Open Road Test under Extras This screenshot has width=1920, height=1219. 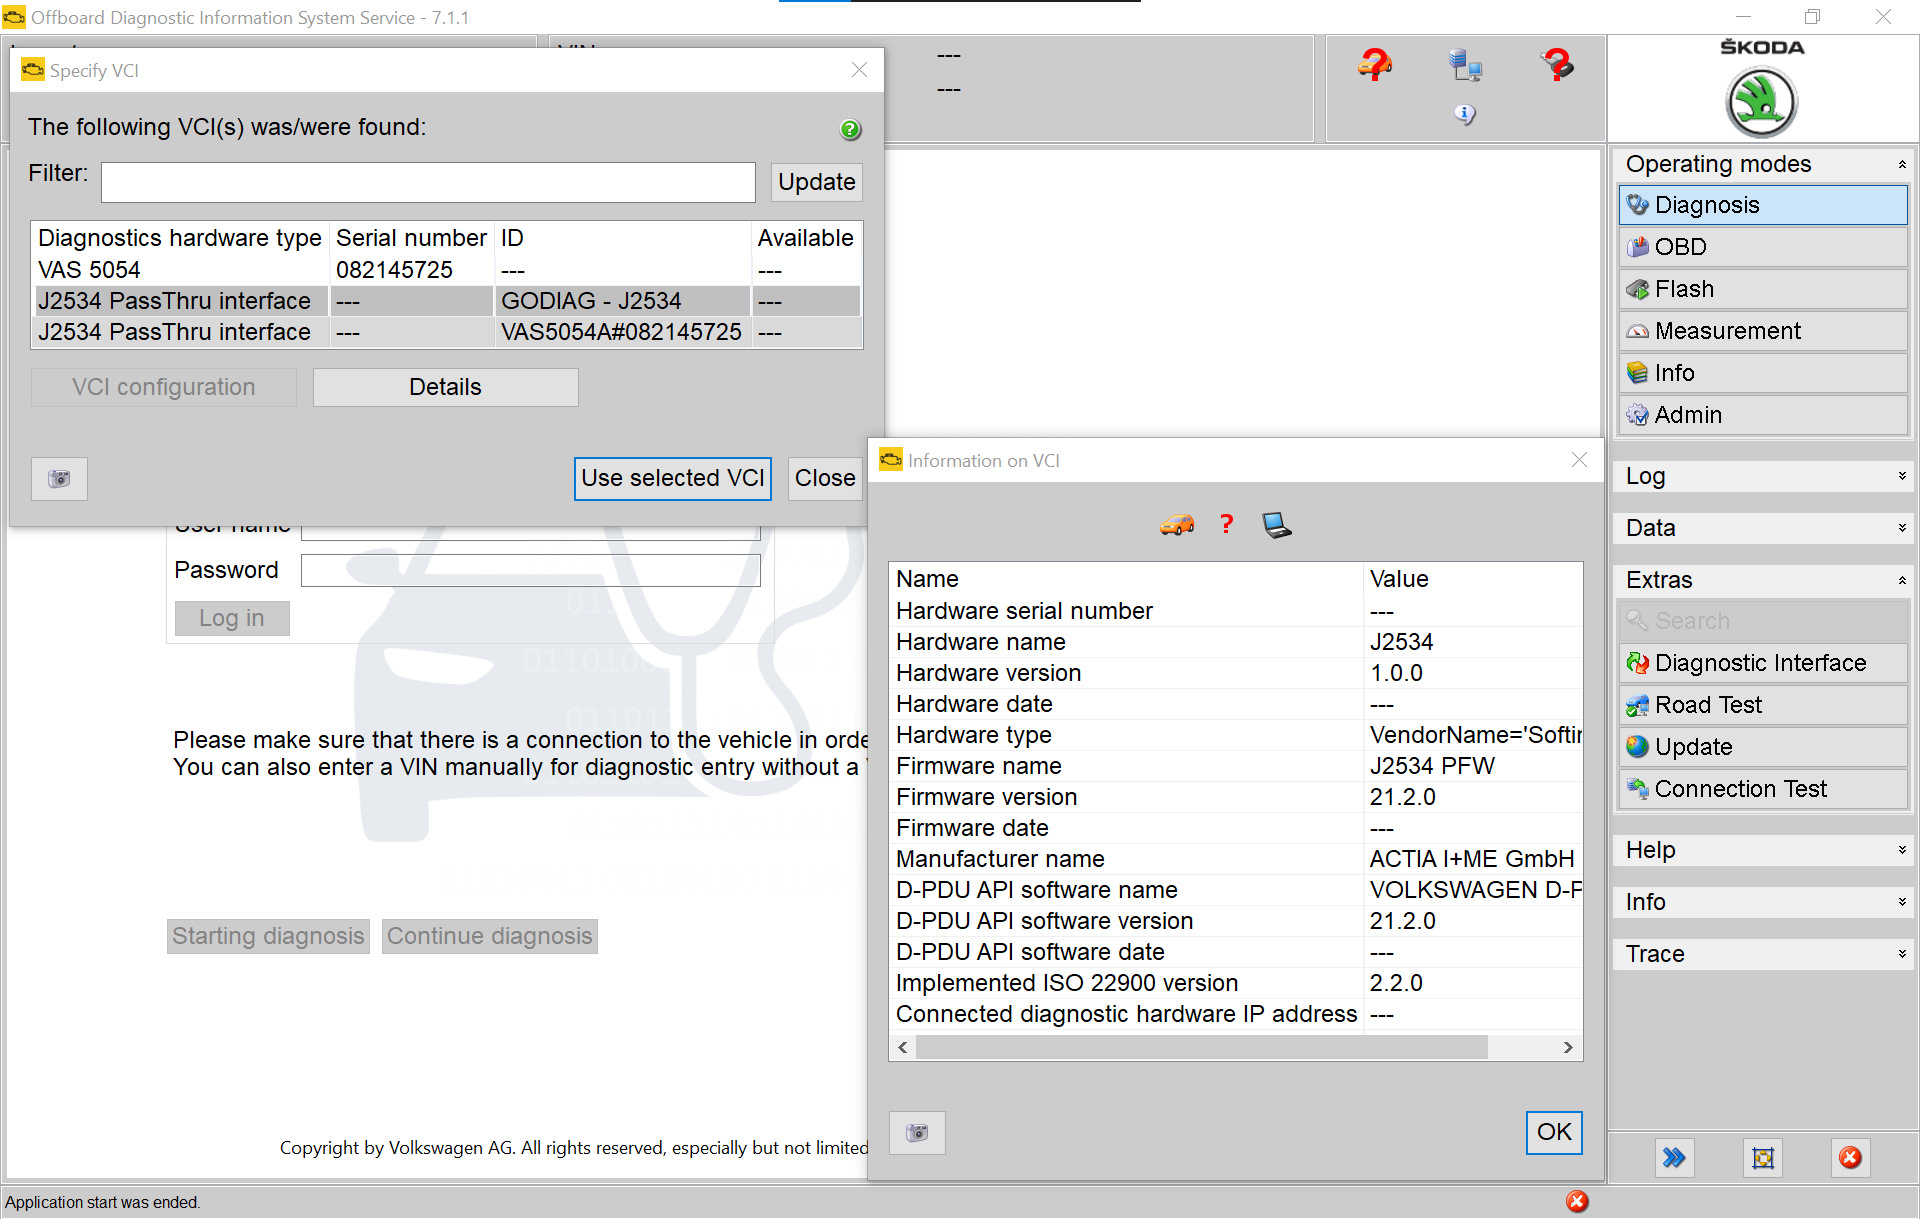tap(1763, 705)
